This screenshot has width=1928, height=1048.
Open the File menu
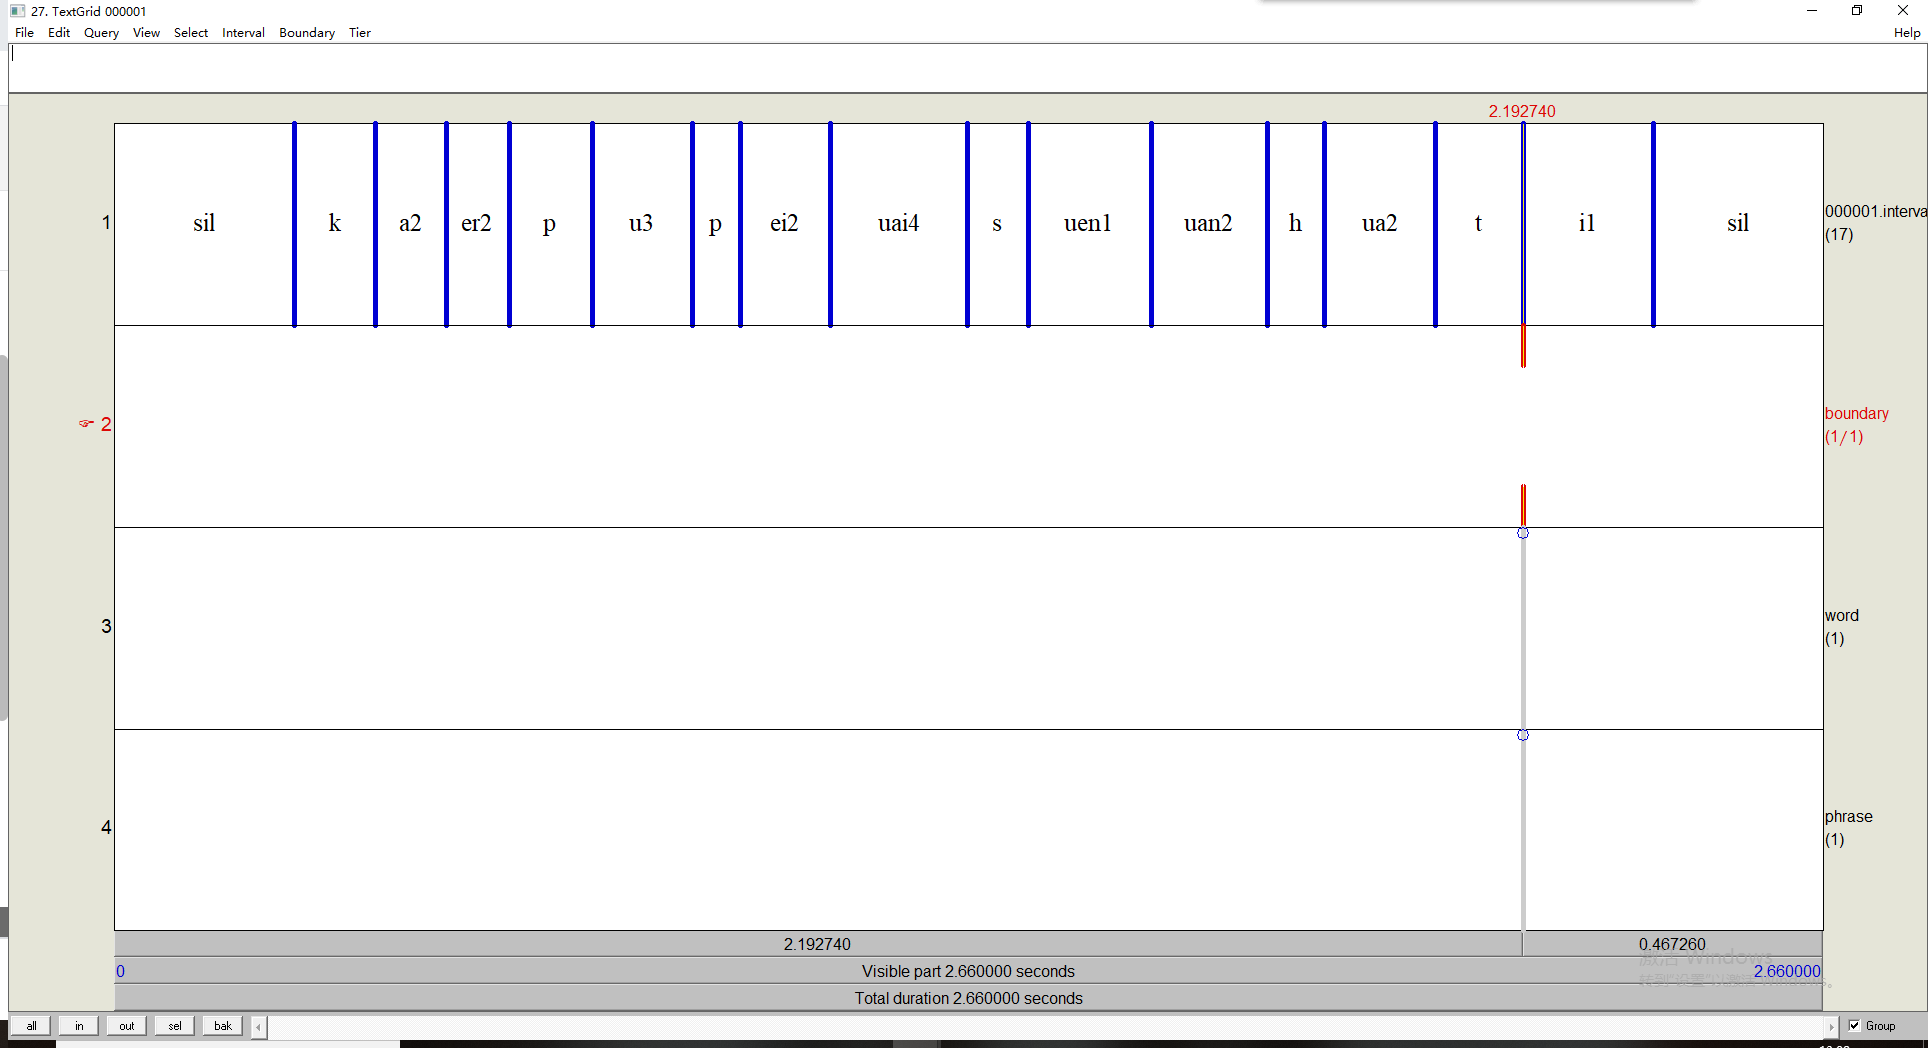click(24, 33)
